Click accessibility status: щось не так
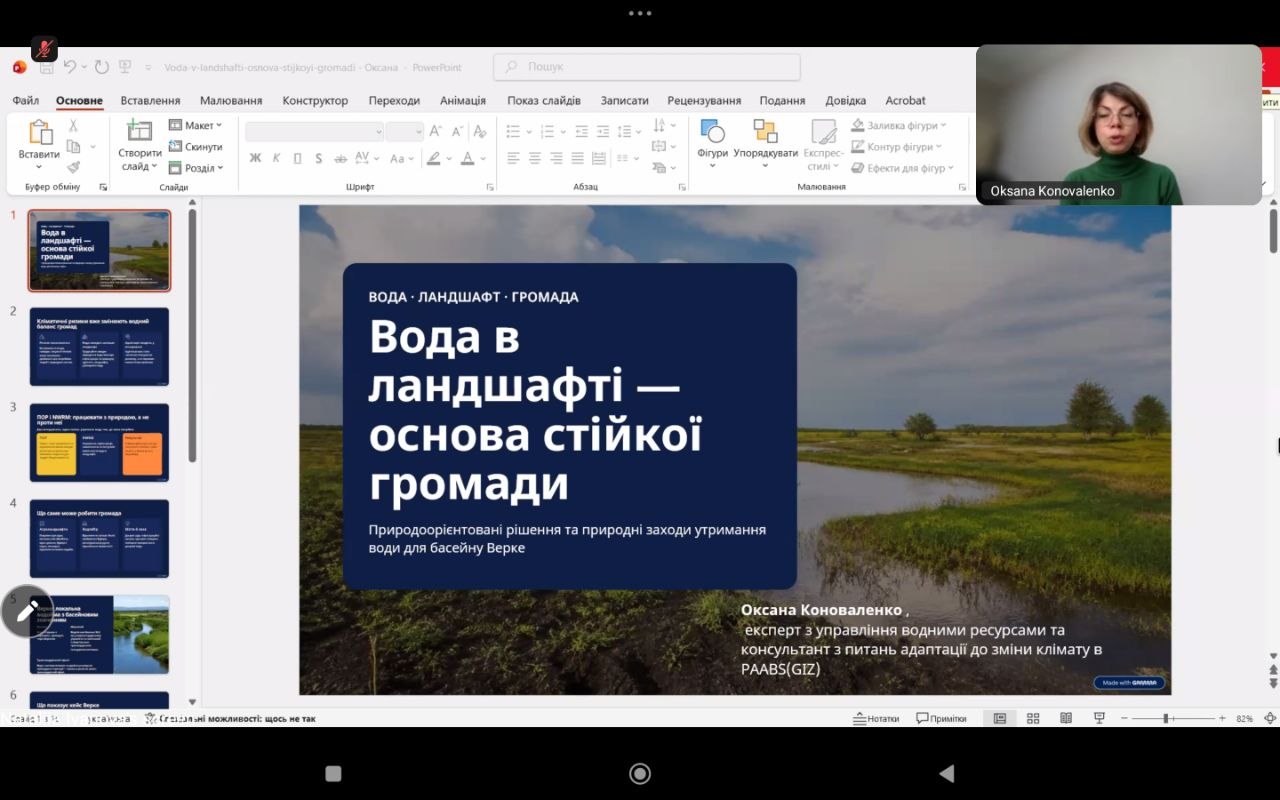The image size is (1280, 800). 230,718
